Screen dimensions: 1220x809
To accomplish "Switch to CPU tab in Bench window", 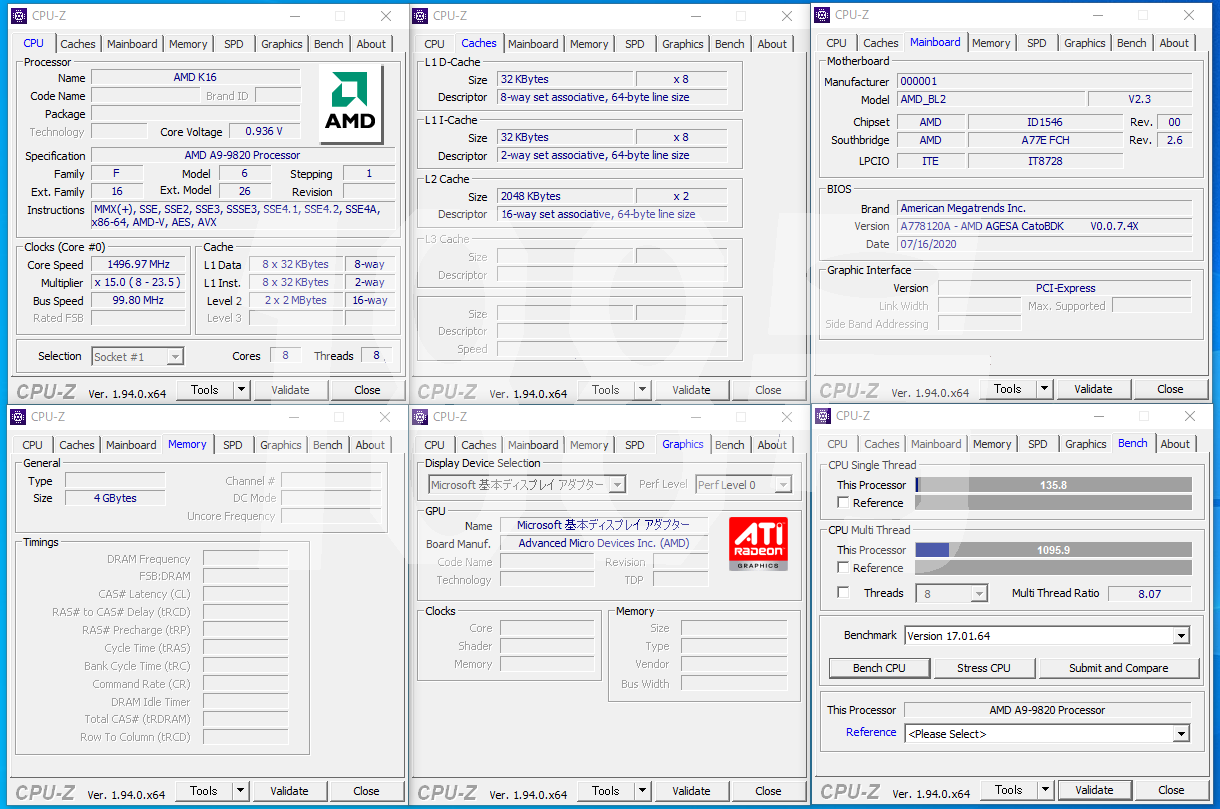I will [838, 444].
